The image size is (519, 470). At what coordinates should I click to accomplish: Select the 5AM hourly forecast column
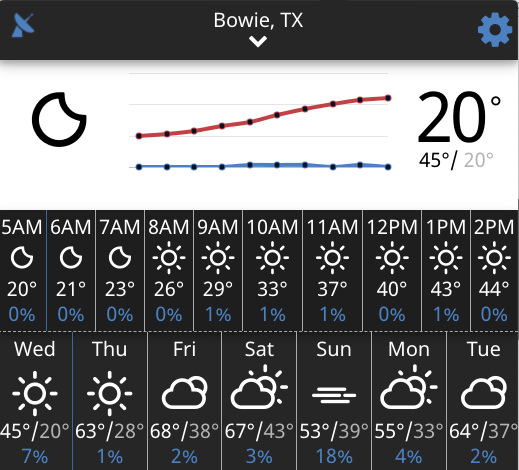tap(23, 270)
